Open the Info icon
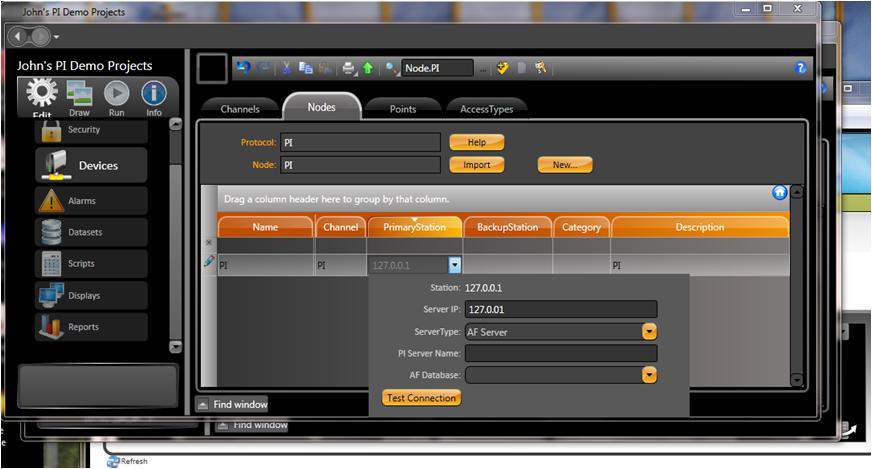Viewport: 872px width, 469px height. tap(154, 95)
